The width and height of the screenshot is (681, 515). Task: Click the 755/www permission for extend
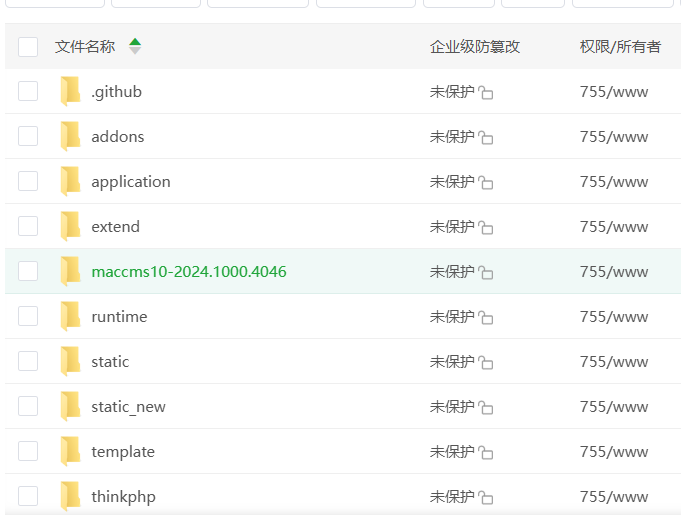(x=614, y=226)
